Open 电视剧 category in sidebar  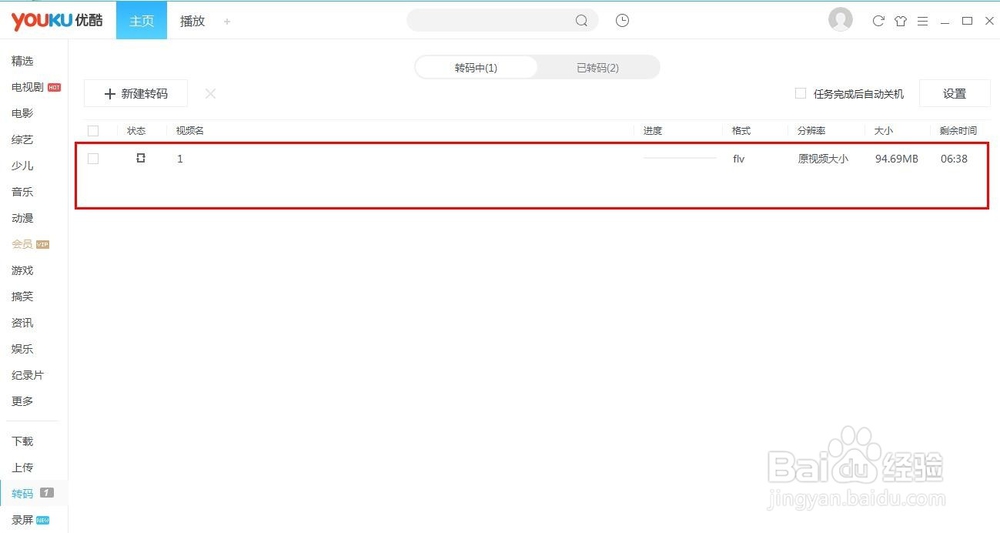[x=27, y=87]
